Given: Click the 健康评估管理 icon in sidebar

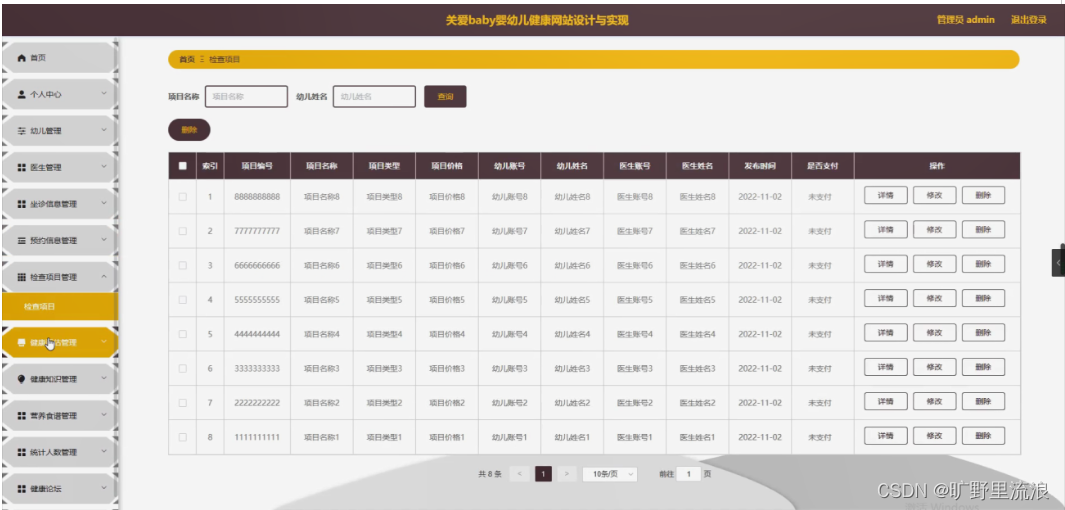Looking at the screenshot, I should coord(21,343).
